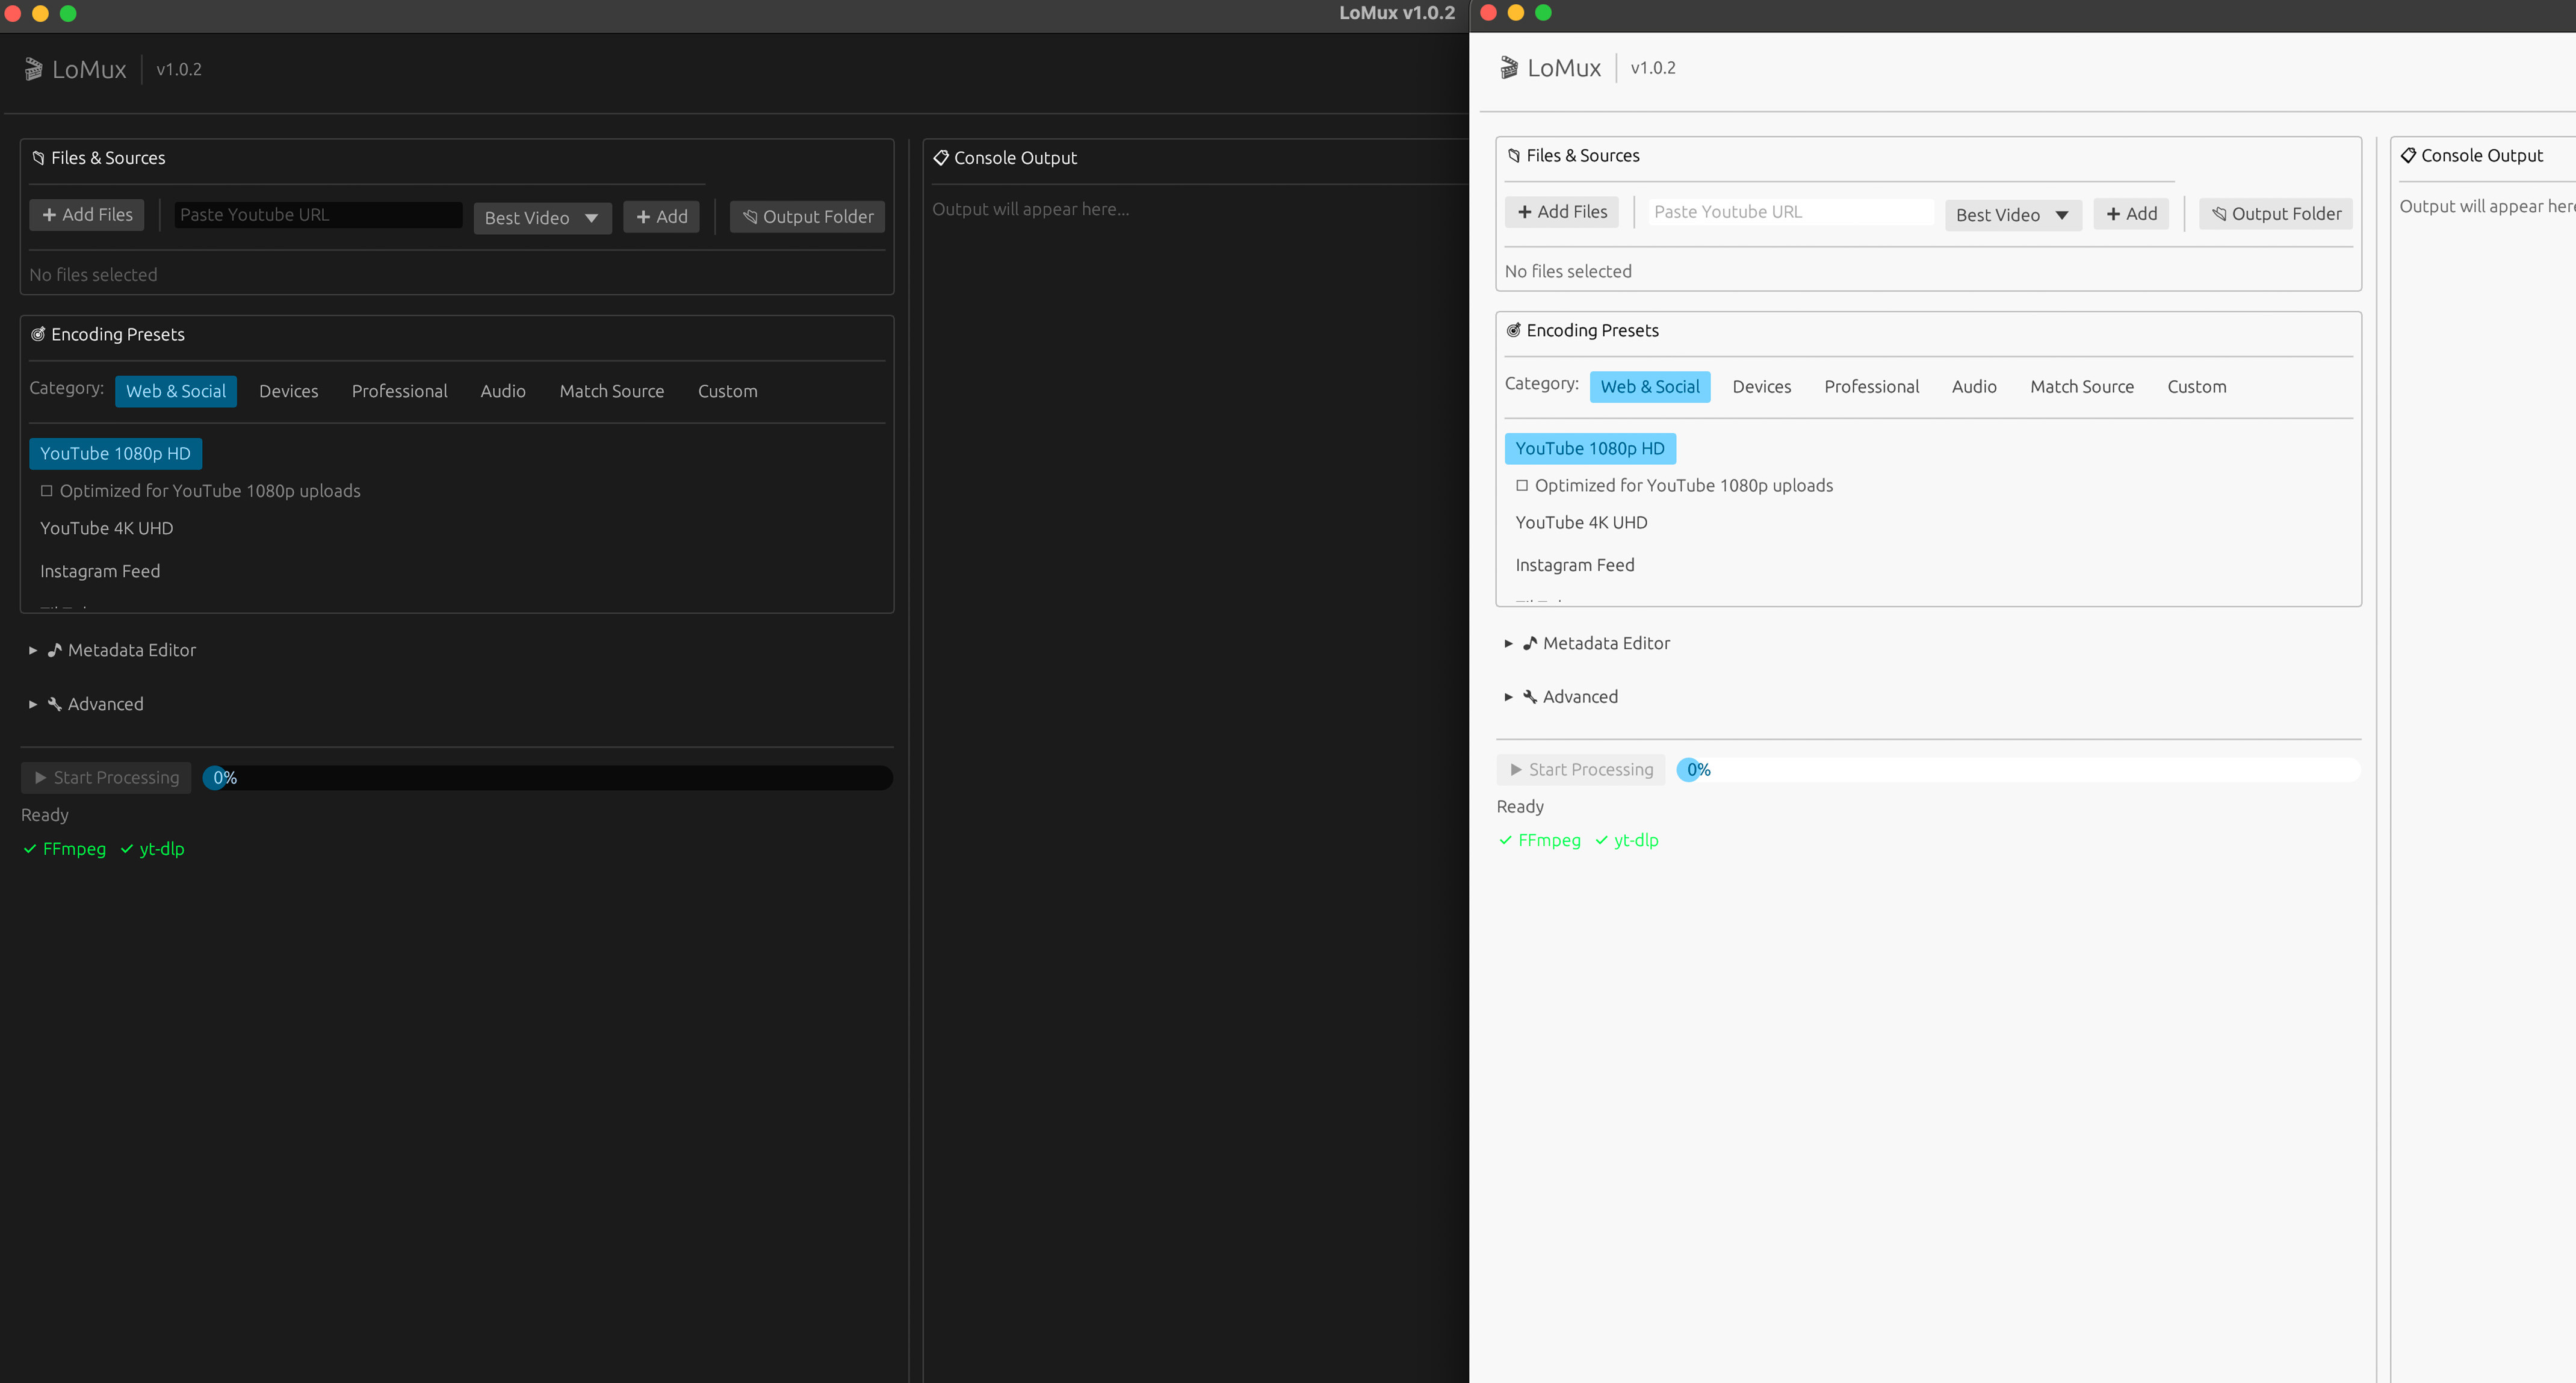Click the LoMux clapperboard logo in dark window
Image resolution: width=2576 pixels, height=1383 pixels.
tap(33, 69)
